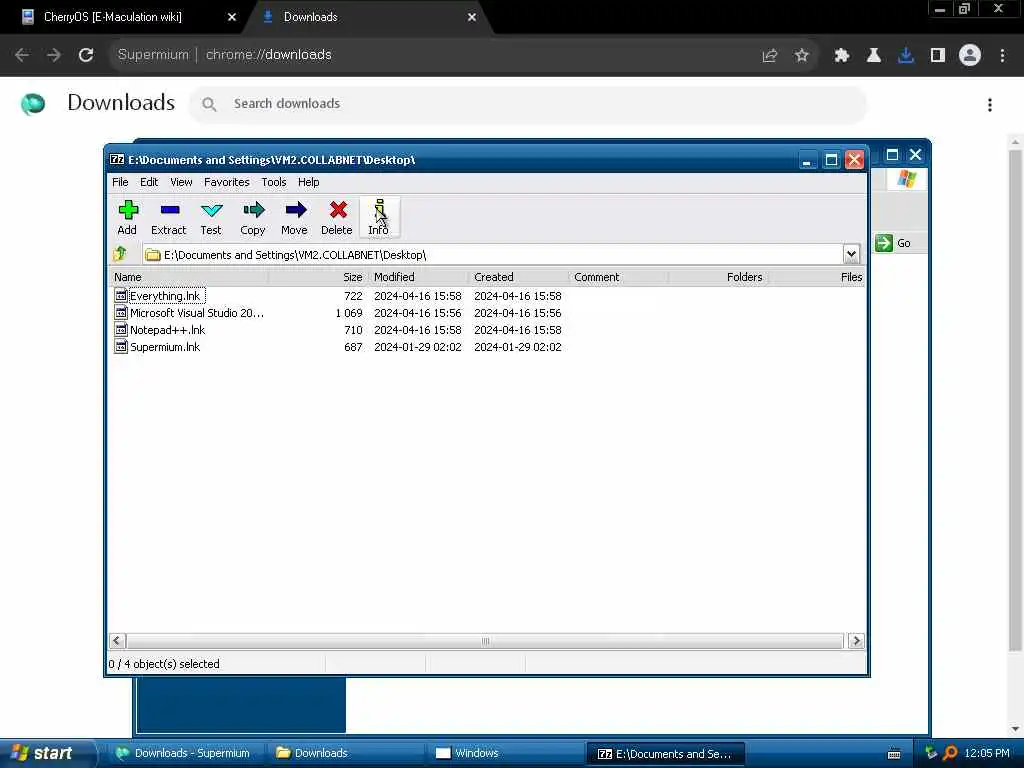
Task: Click the Go button in background window
Action: click(x=893, y=243)
